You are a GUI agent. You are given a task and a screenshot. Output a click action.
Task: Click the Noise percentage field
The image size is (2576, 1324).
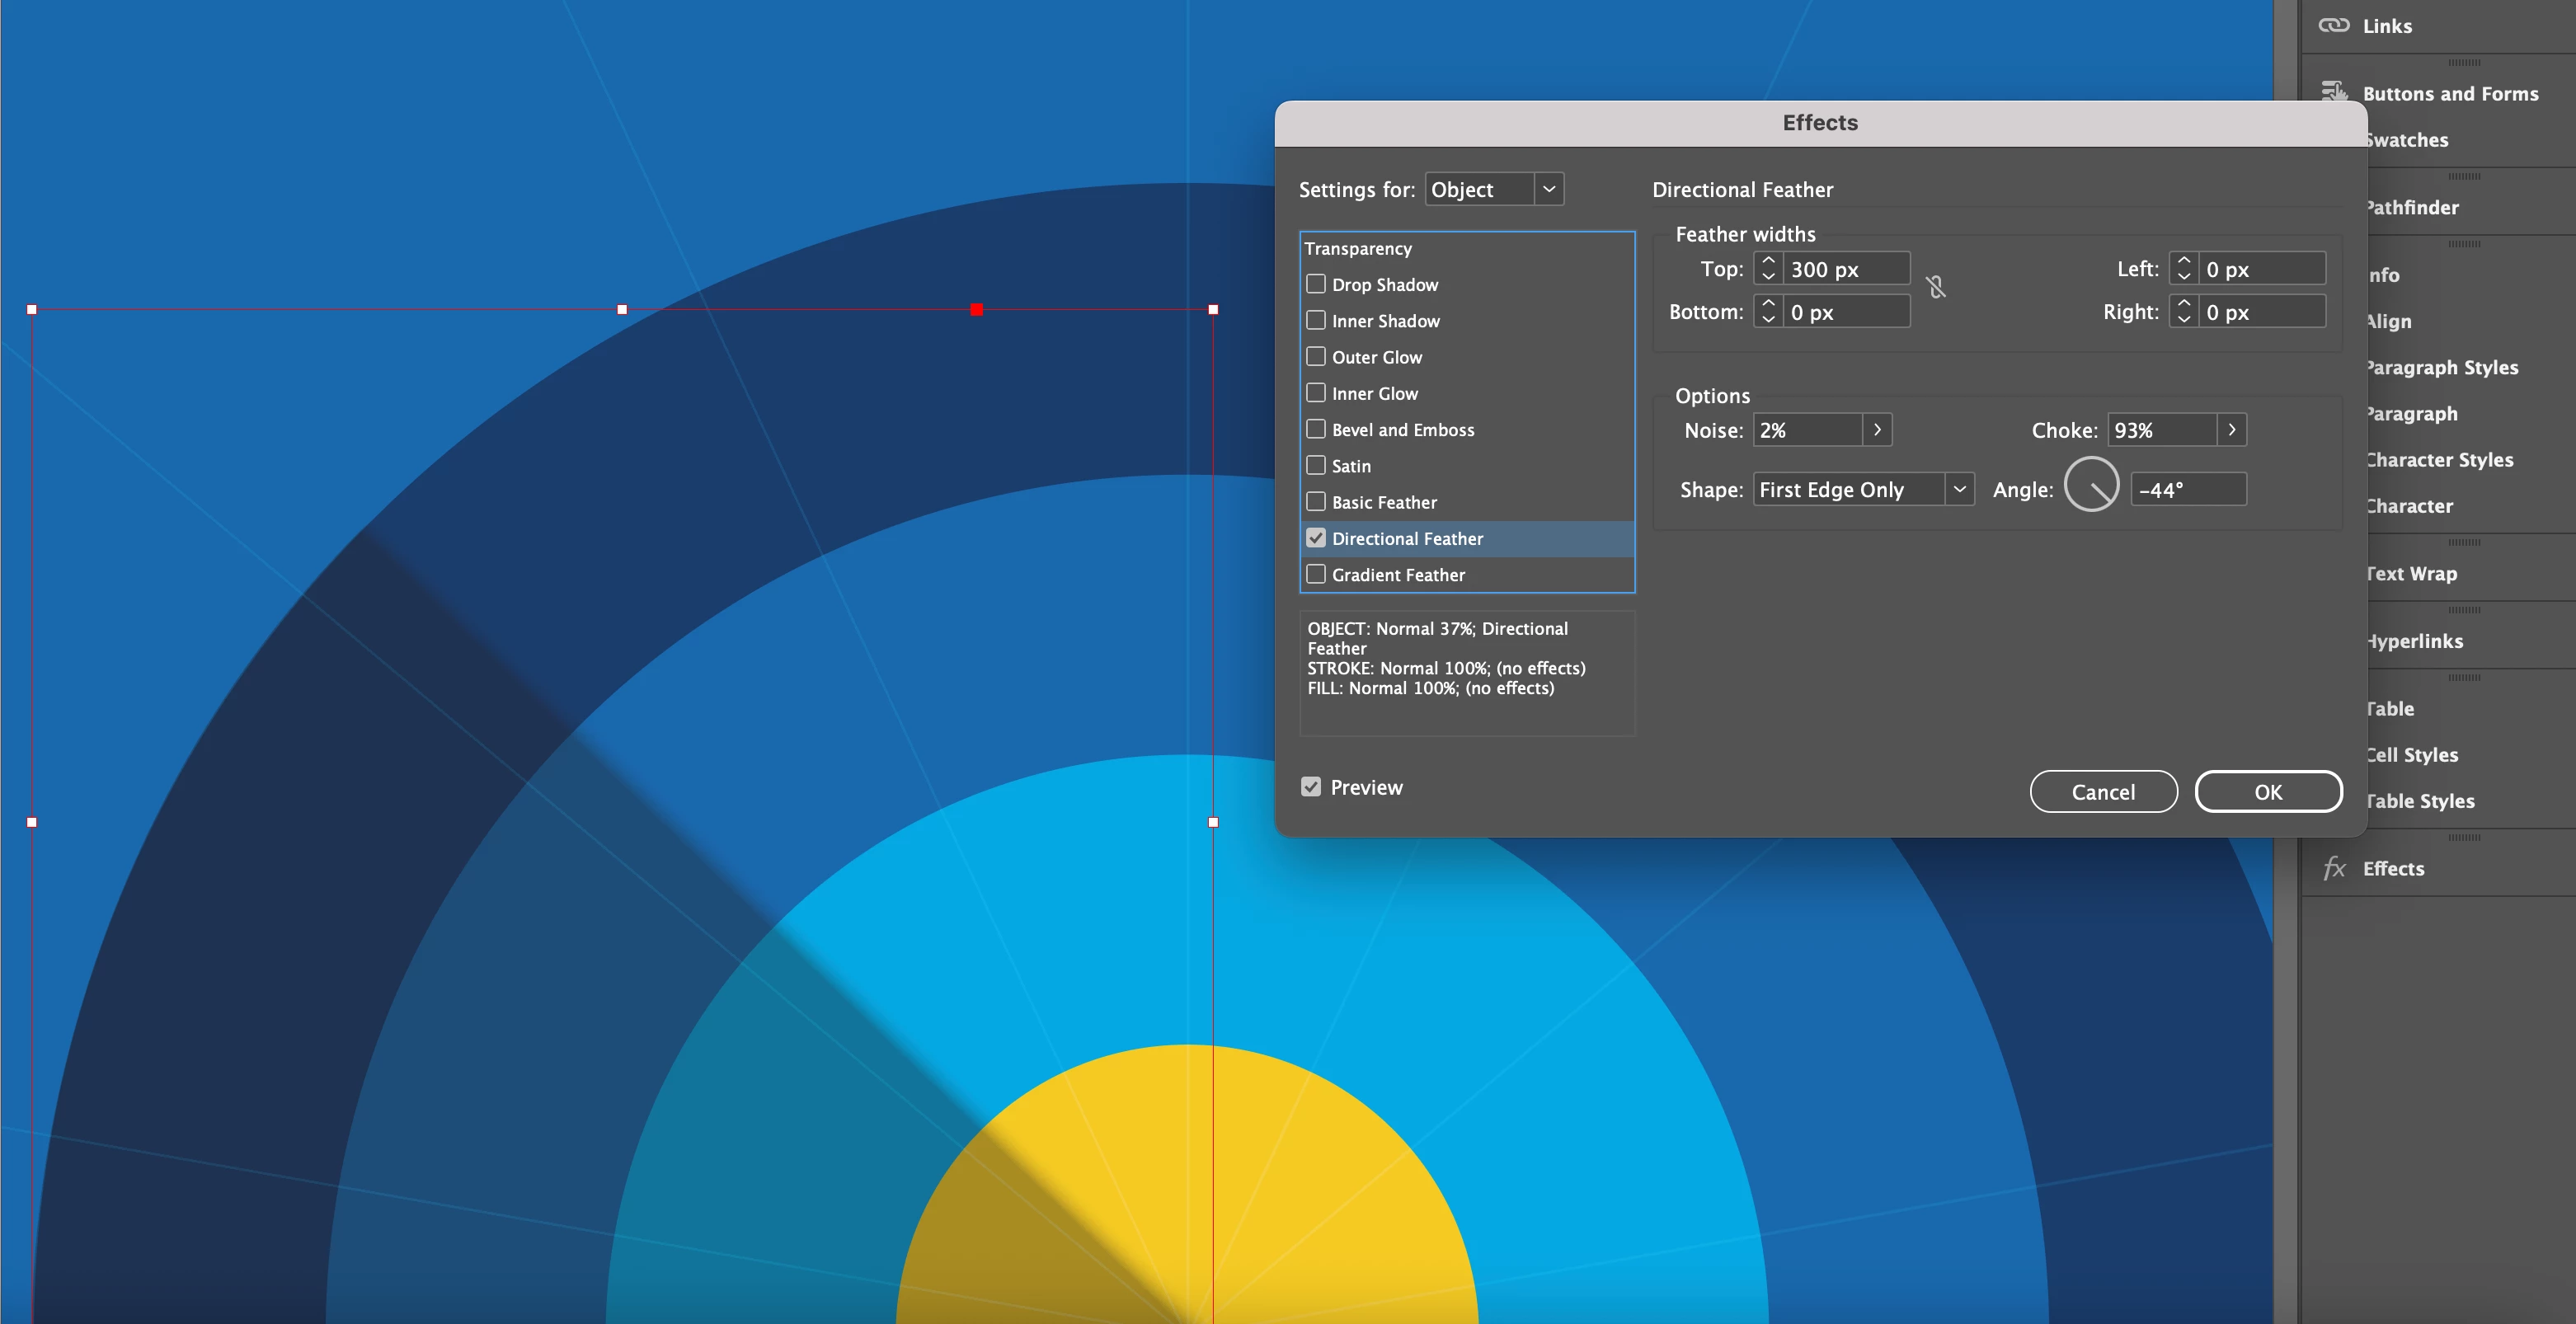coord(1808,430)
